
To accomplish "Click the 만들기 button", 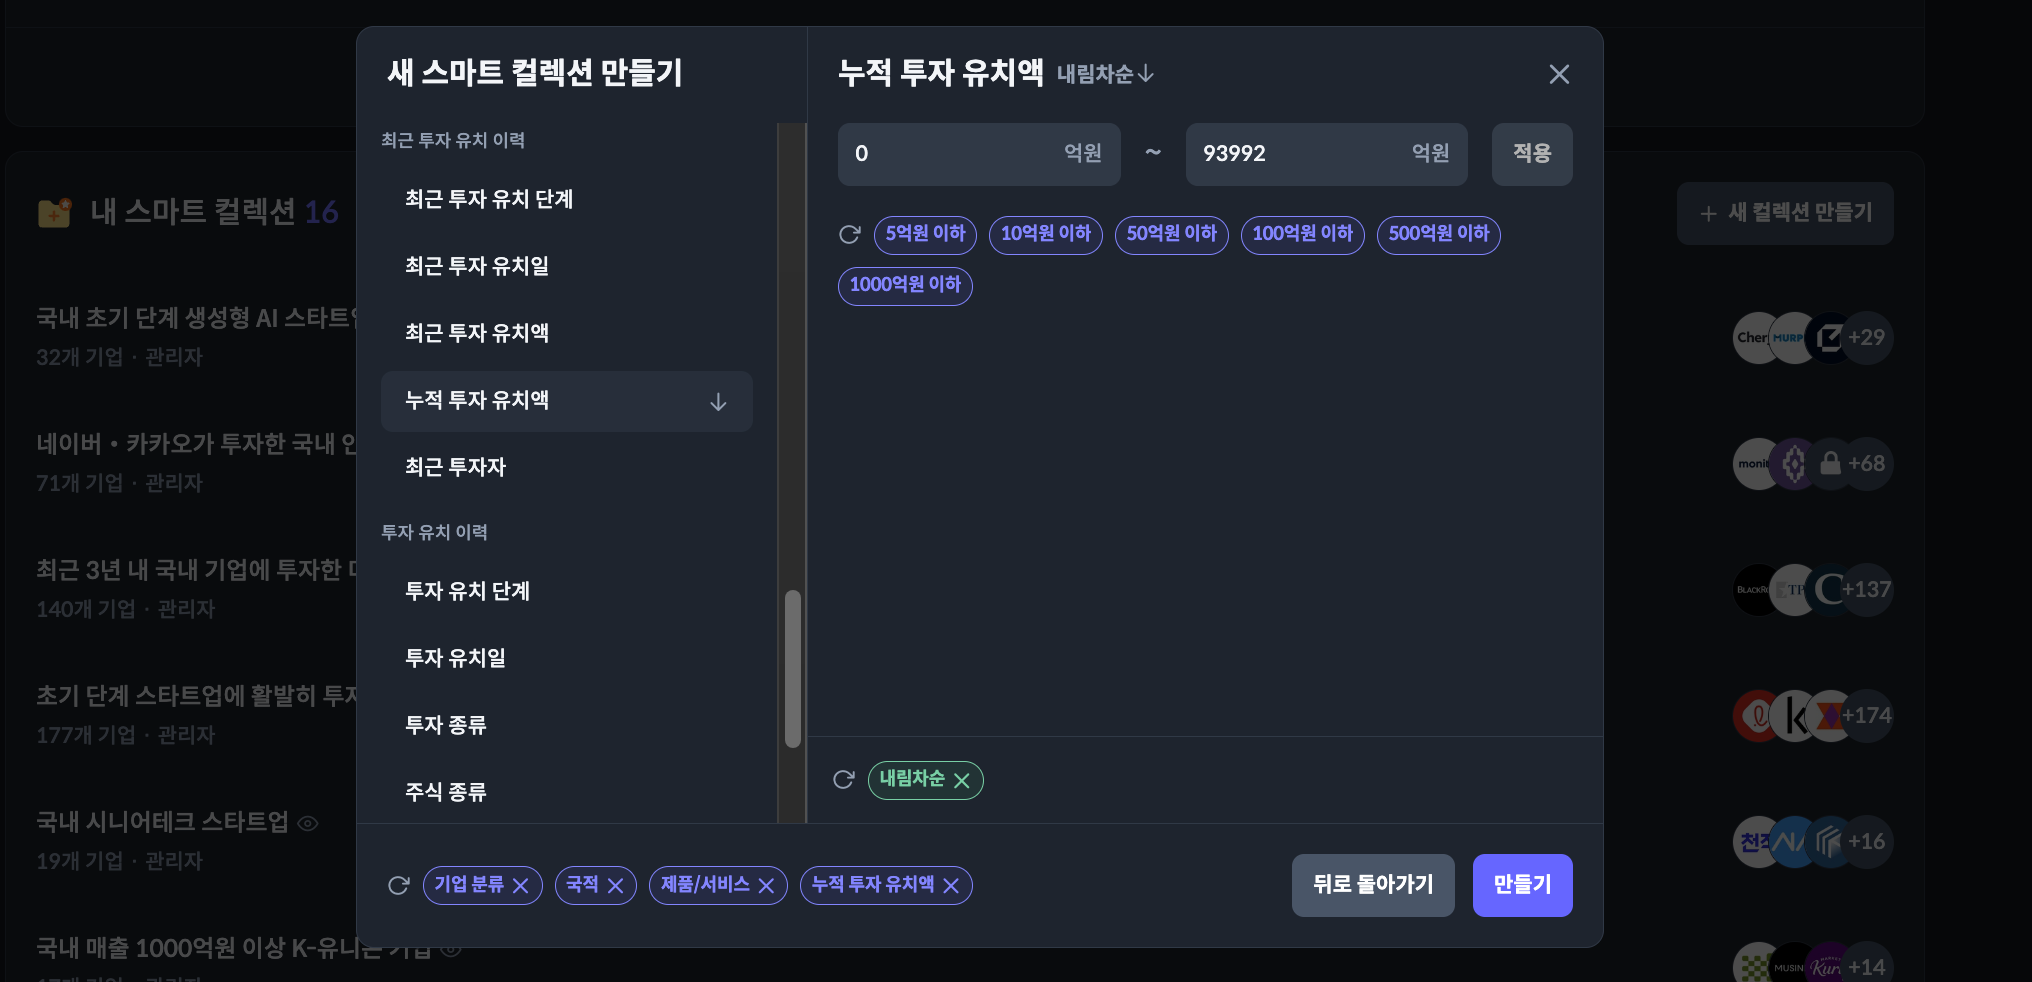I will [x=1522, y=885].
